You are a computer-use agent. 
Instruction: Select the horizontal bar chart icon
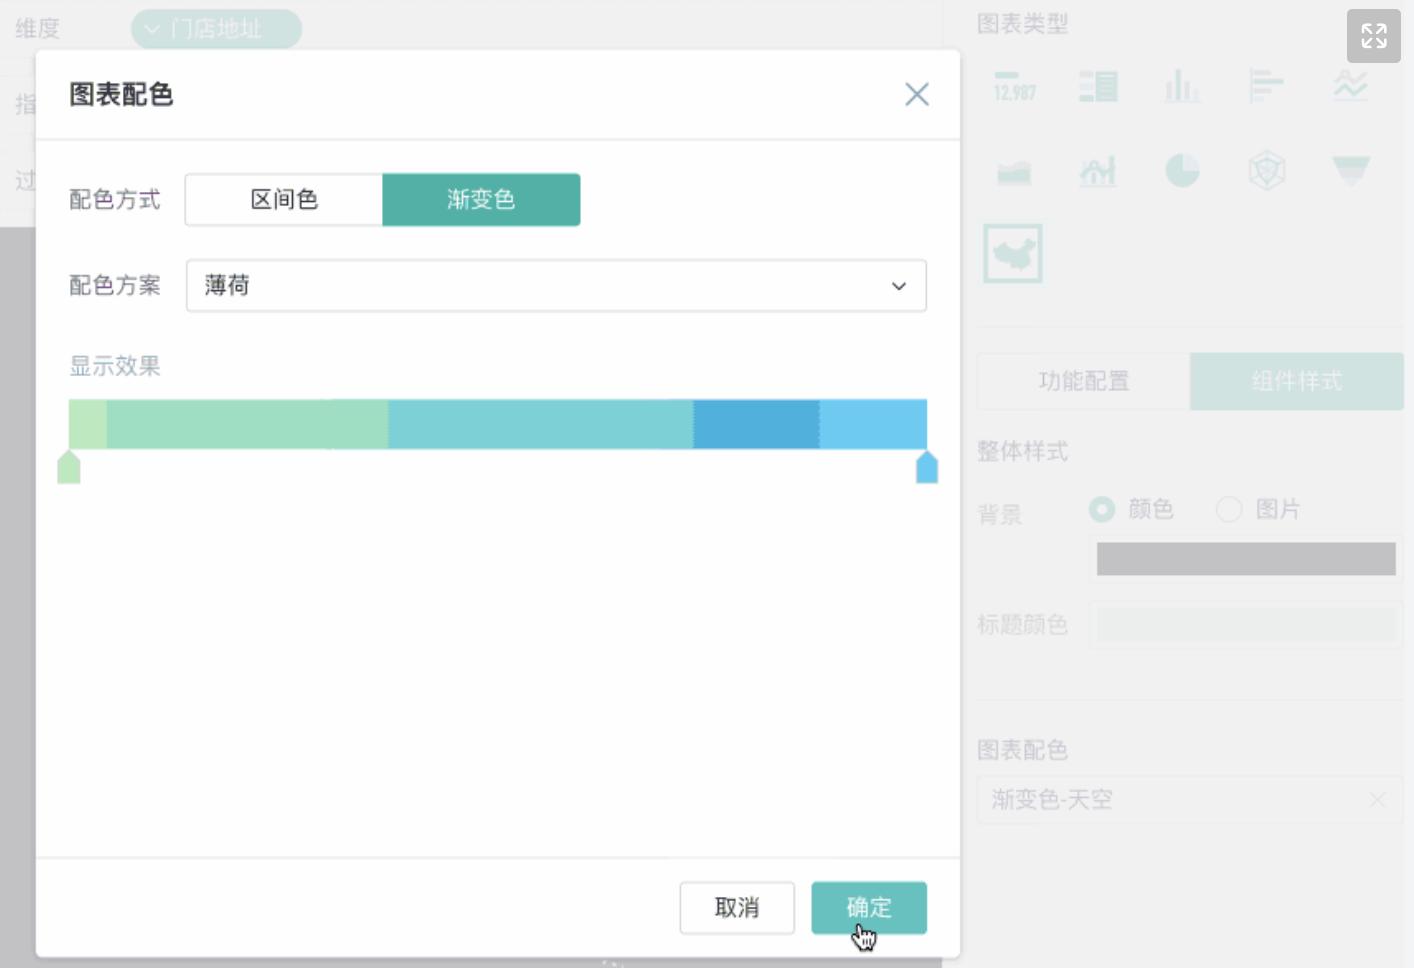click(x=1266, y=87)
